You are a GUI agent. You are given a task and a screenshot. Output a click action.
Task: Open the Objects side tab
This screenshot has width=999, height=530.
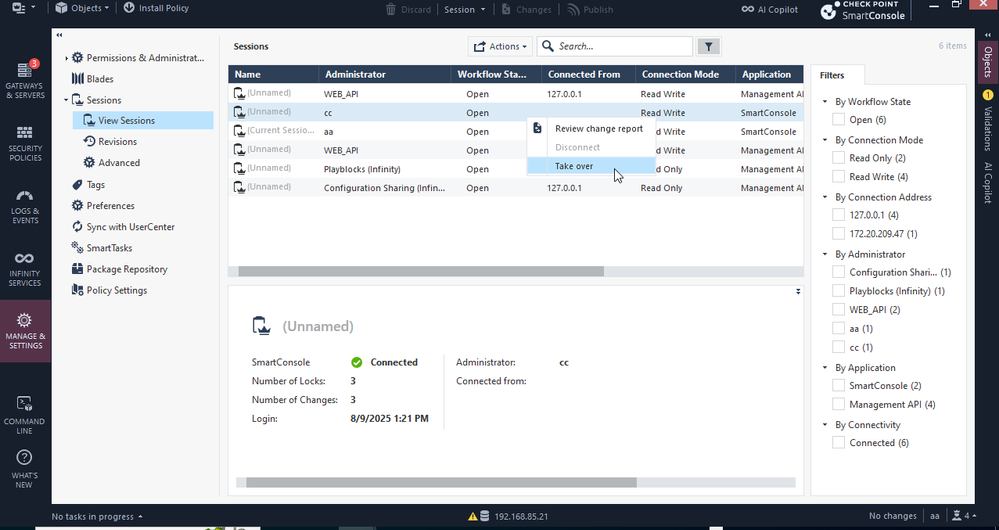click(x=988, y=61)
